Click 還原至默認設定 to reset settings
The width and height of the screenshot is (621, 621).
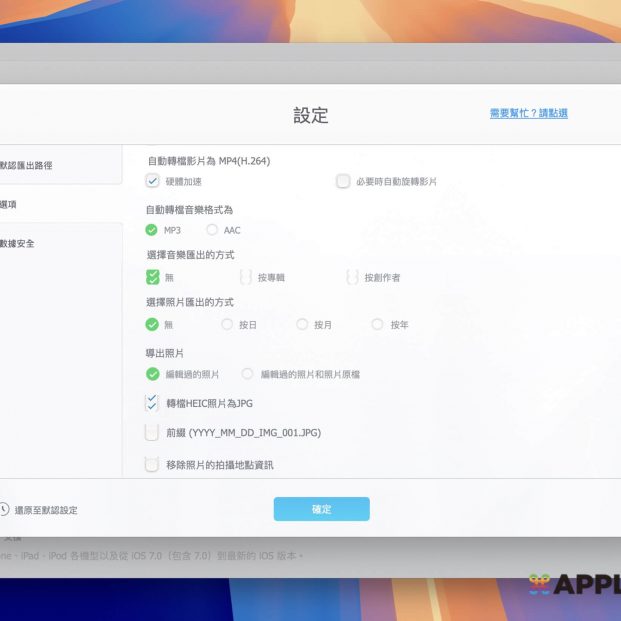point(46,510)
